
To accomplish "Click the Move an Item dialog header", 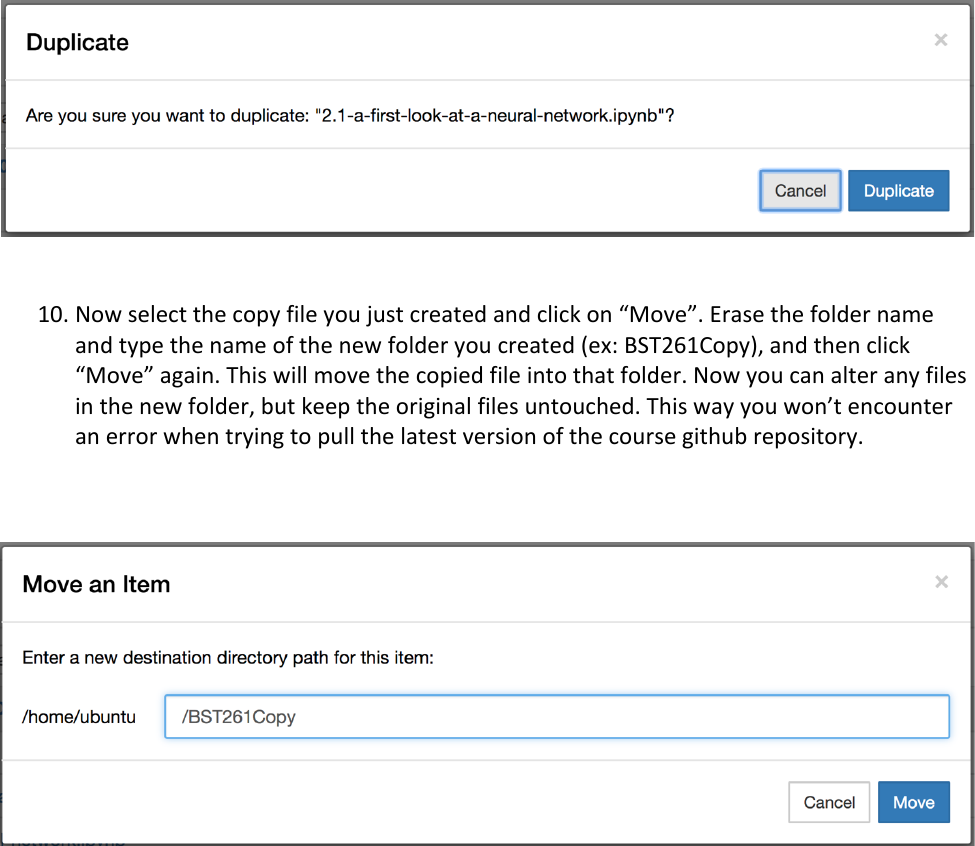I will click(96, 584).
